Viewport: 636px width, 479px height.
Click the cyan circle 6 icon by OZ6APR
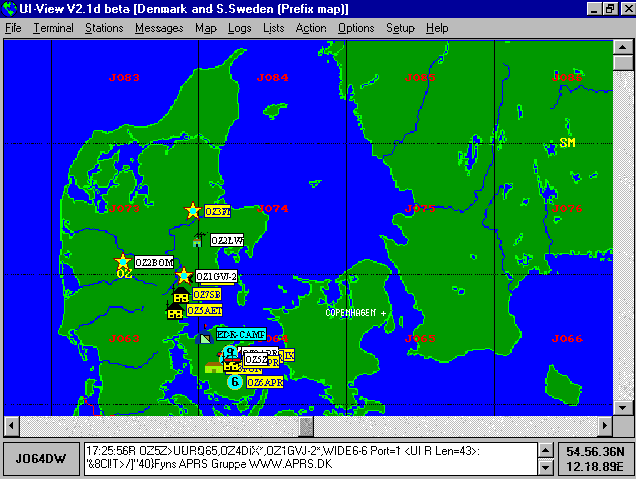pyautogui.click(x=235, y=382)
